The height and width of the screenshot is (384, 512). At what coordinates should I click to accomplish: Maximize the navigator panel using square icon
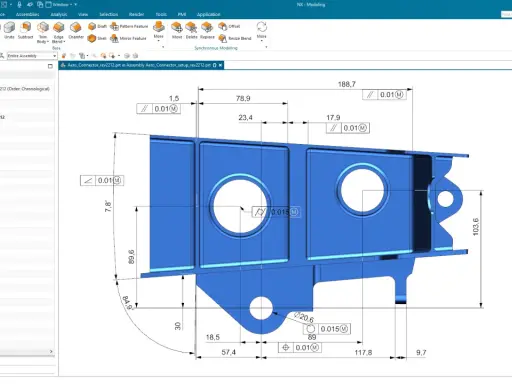pos(50,66)
